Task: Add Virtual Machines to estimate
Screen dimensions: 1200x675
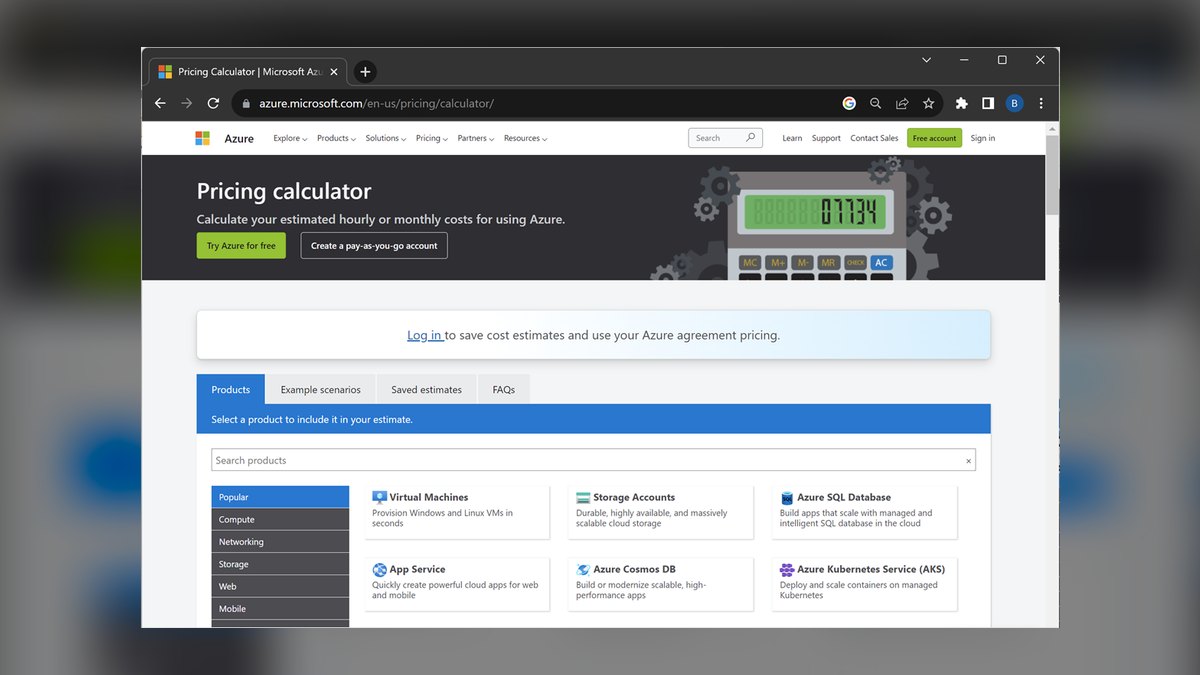Action: pos(457,510)
